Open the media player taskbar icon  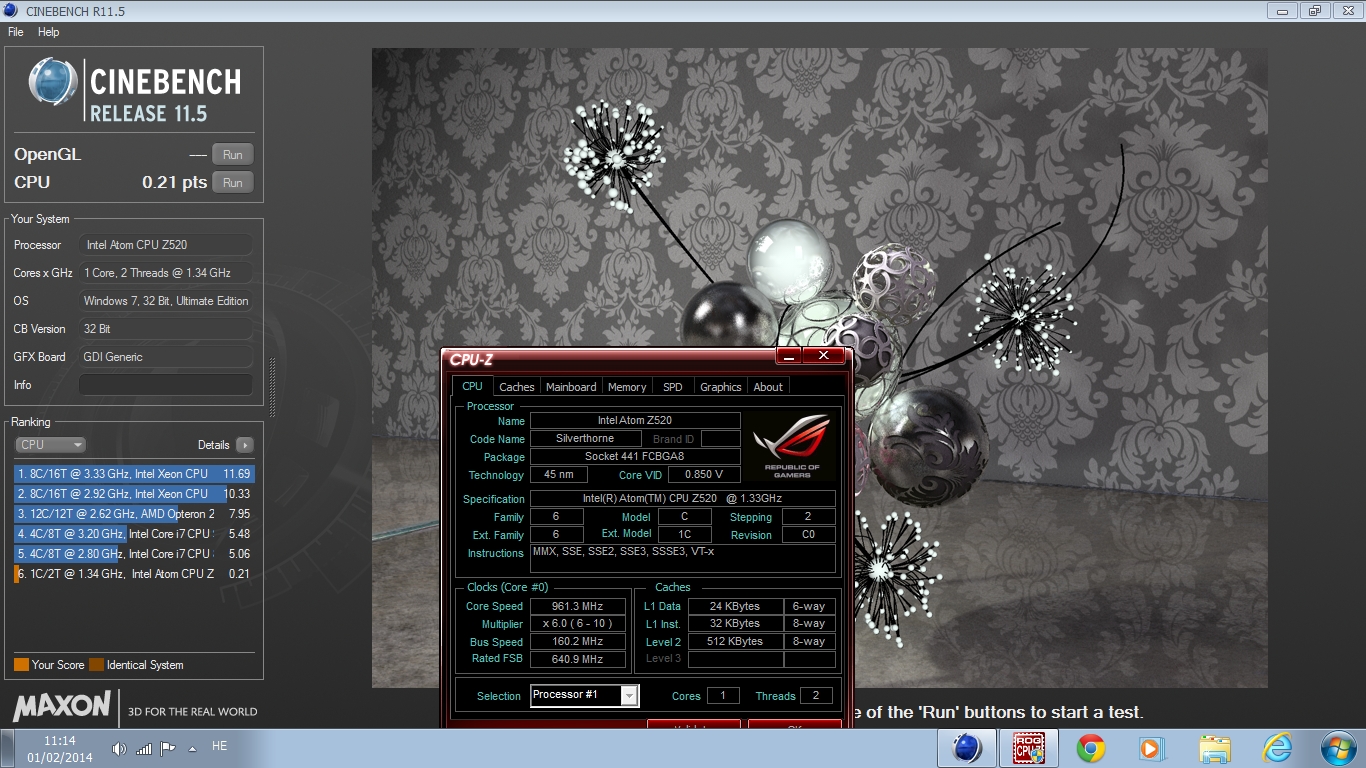(1152, 748)
